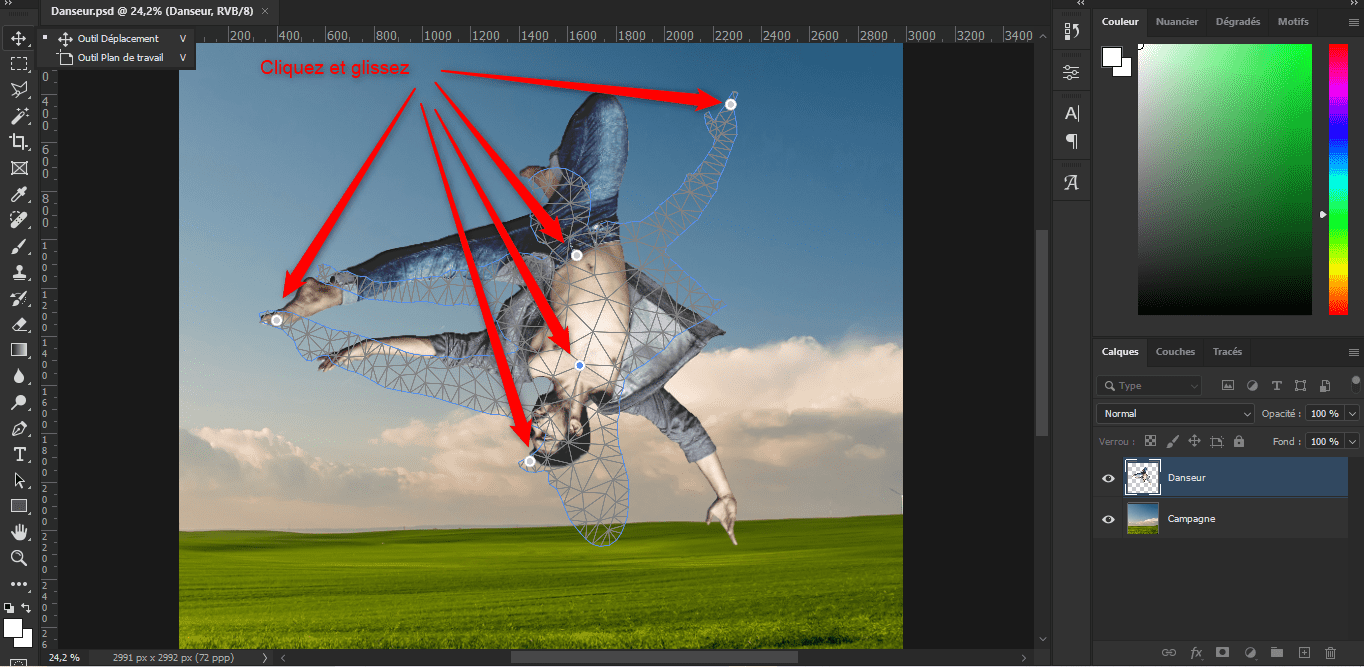Open the Character panel icon
Image resolution: width=1364 pixels, height=667 pixels.
(x=1072, y=113)
